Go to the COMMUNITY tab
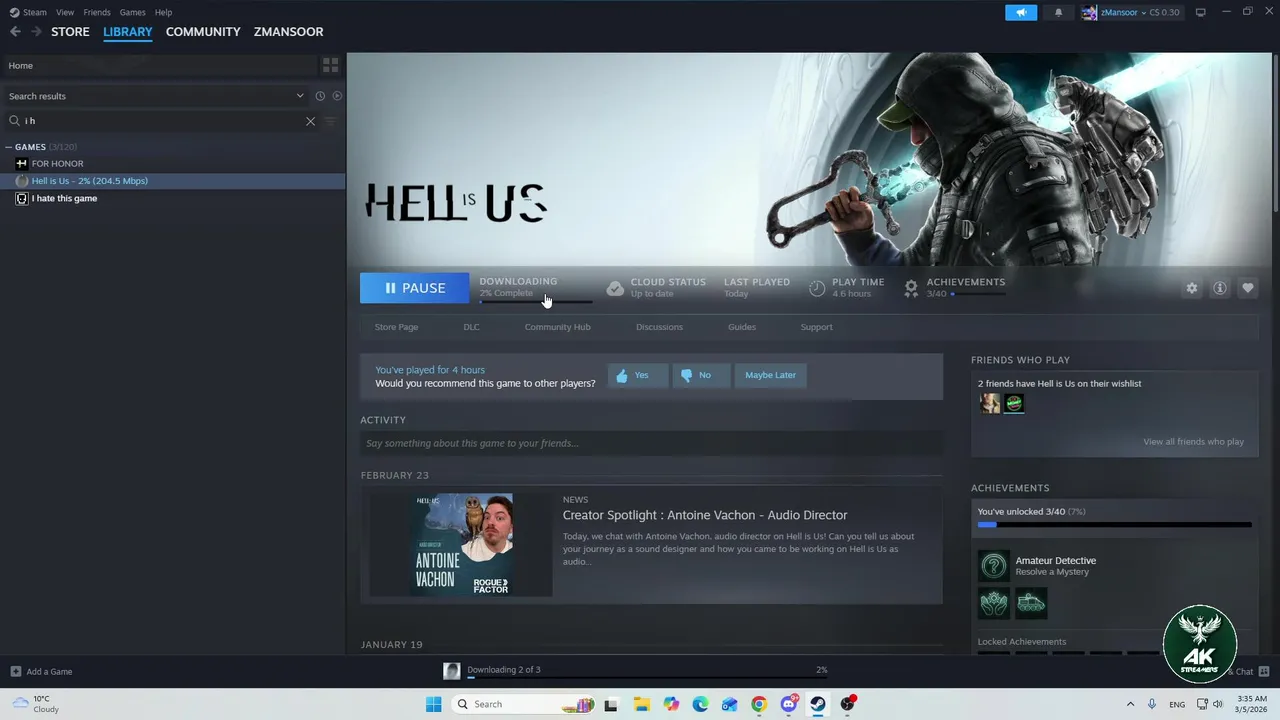 [x=203, y=32]
